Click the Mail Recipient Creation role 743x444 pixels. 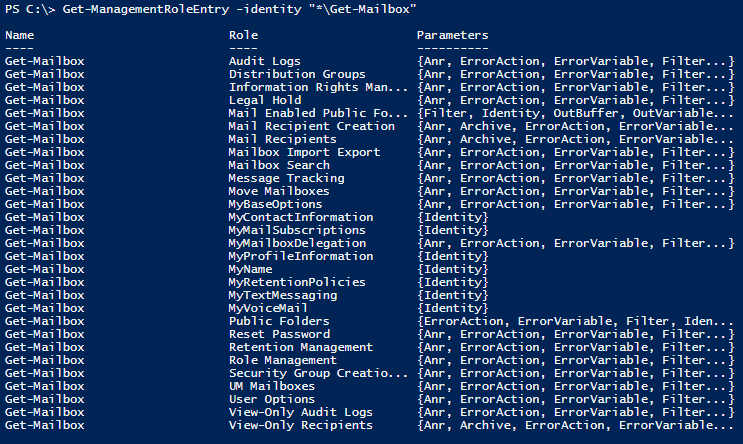311,126
